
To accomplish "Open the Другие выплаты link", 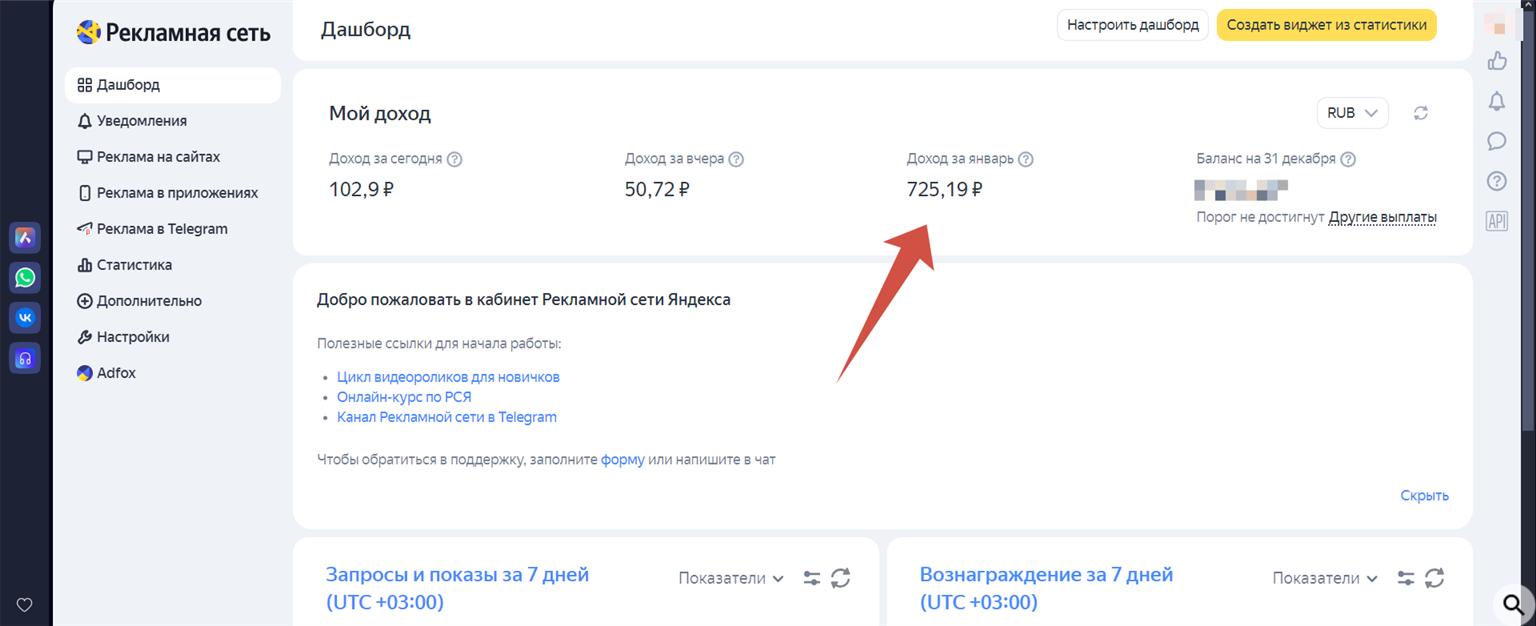I will pyautogui.click(x=1382, y=216).
